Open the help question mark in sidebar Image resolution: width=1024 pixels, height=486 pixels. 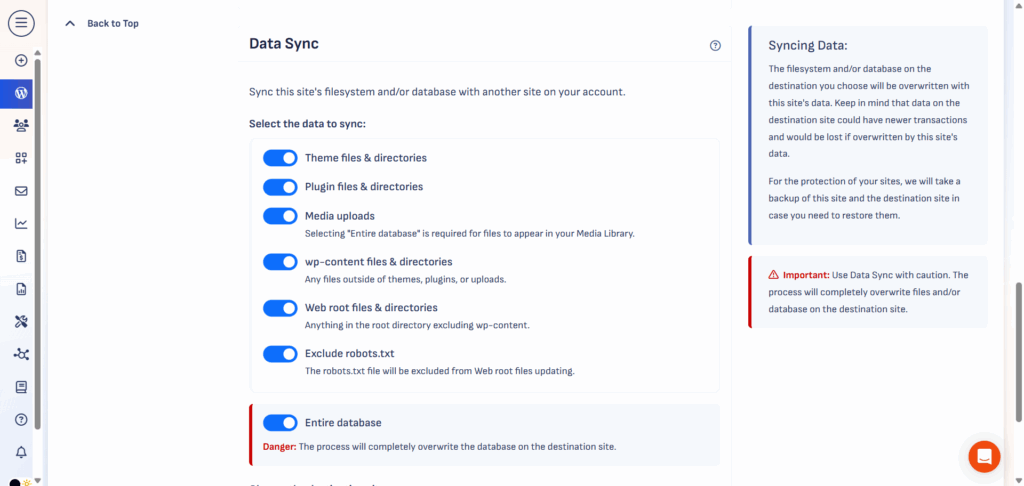coord(21,419)
